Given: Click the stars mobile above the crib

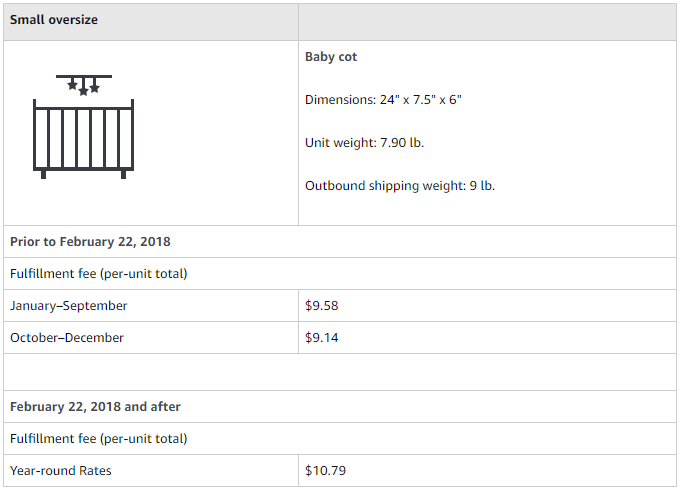Looking at the screenshot, I should click(84, 85).
